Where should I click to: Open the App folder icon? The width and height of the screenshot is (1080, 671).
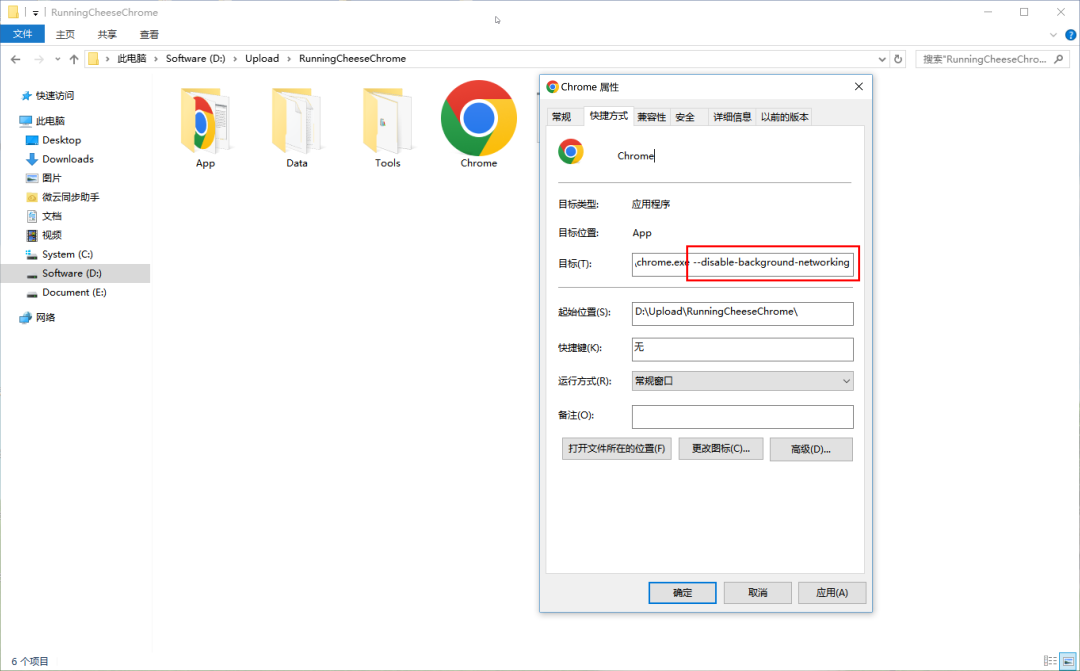205,121
